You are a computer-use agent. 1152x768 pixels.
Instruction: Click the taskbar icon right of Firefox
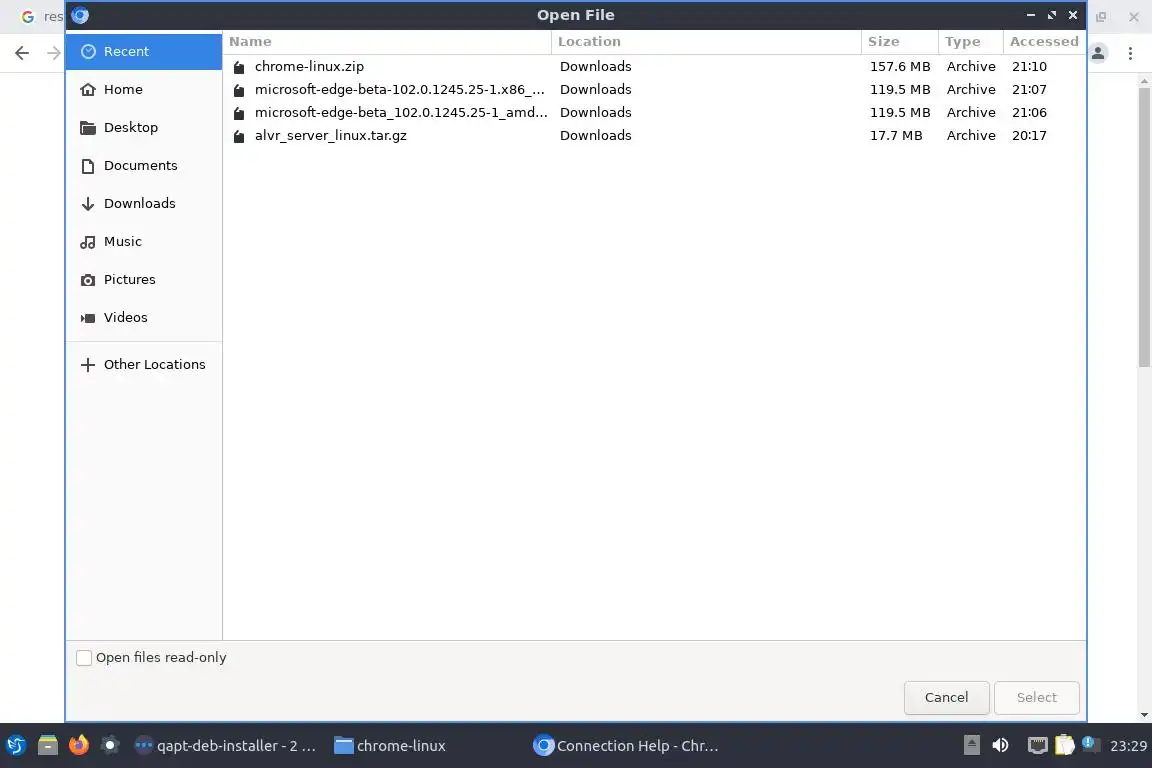(109, 745)
